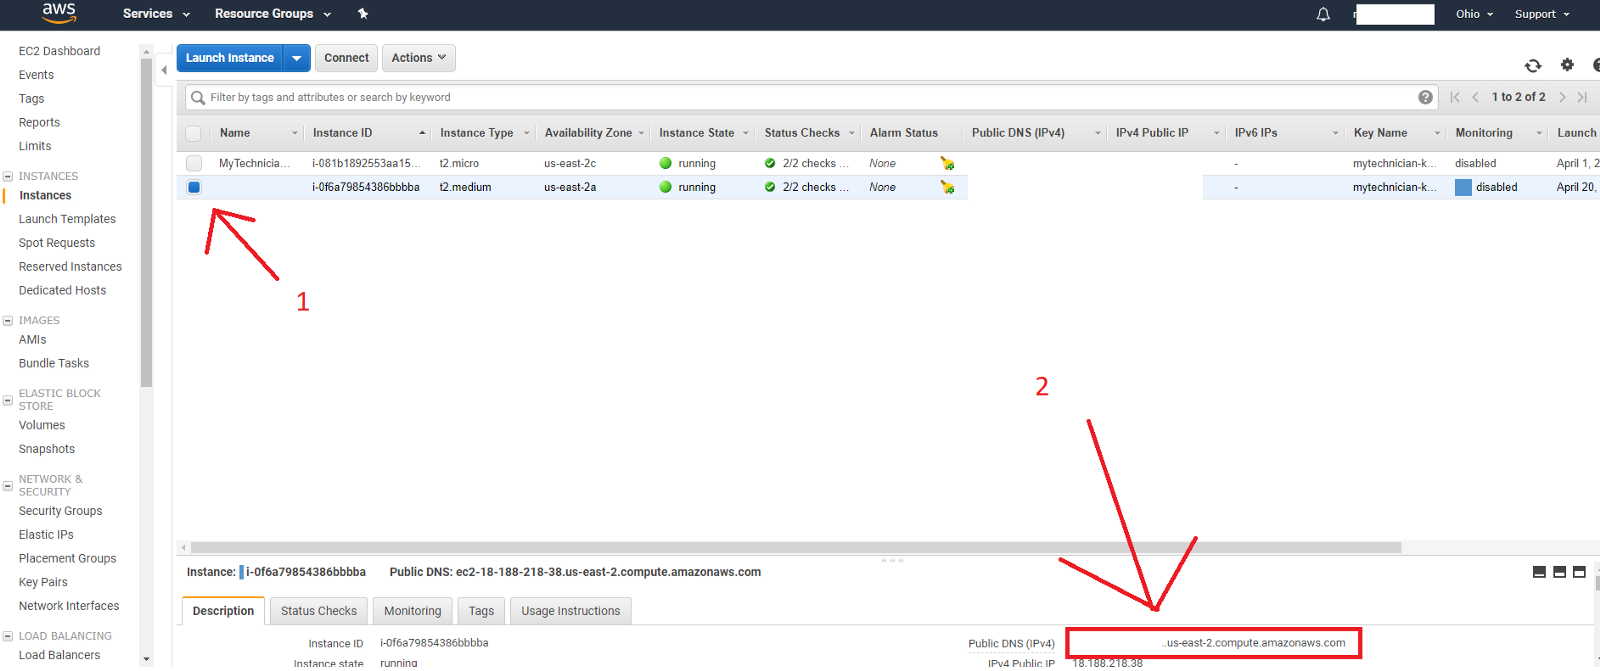The width and height of the screenshot is (1600, 671).
Task: Open Network Interfaces in sidebar
Action: 69,606
